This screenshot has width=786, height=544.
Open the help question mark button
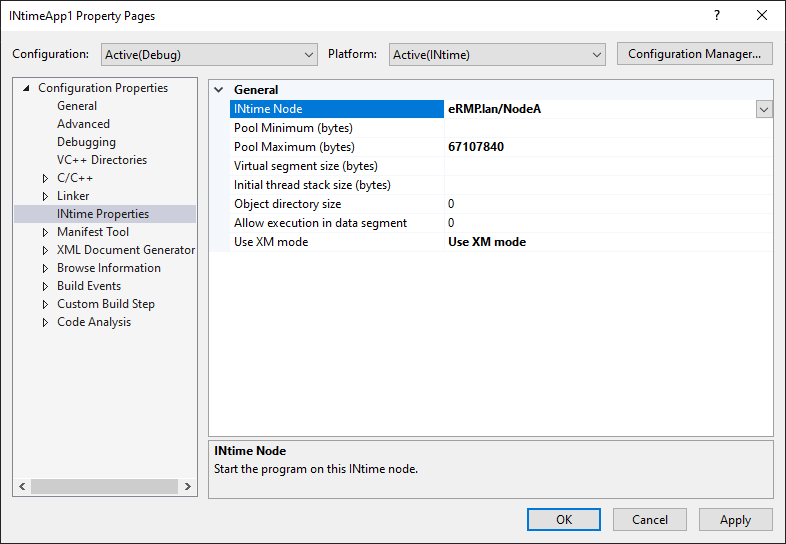click(x=717, y=16)
